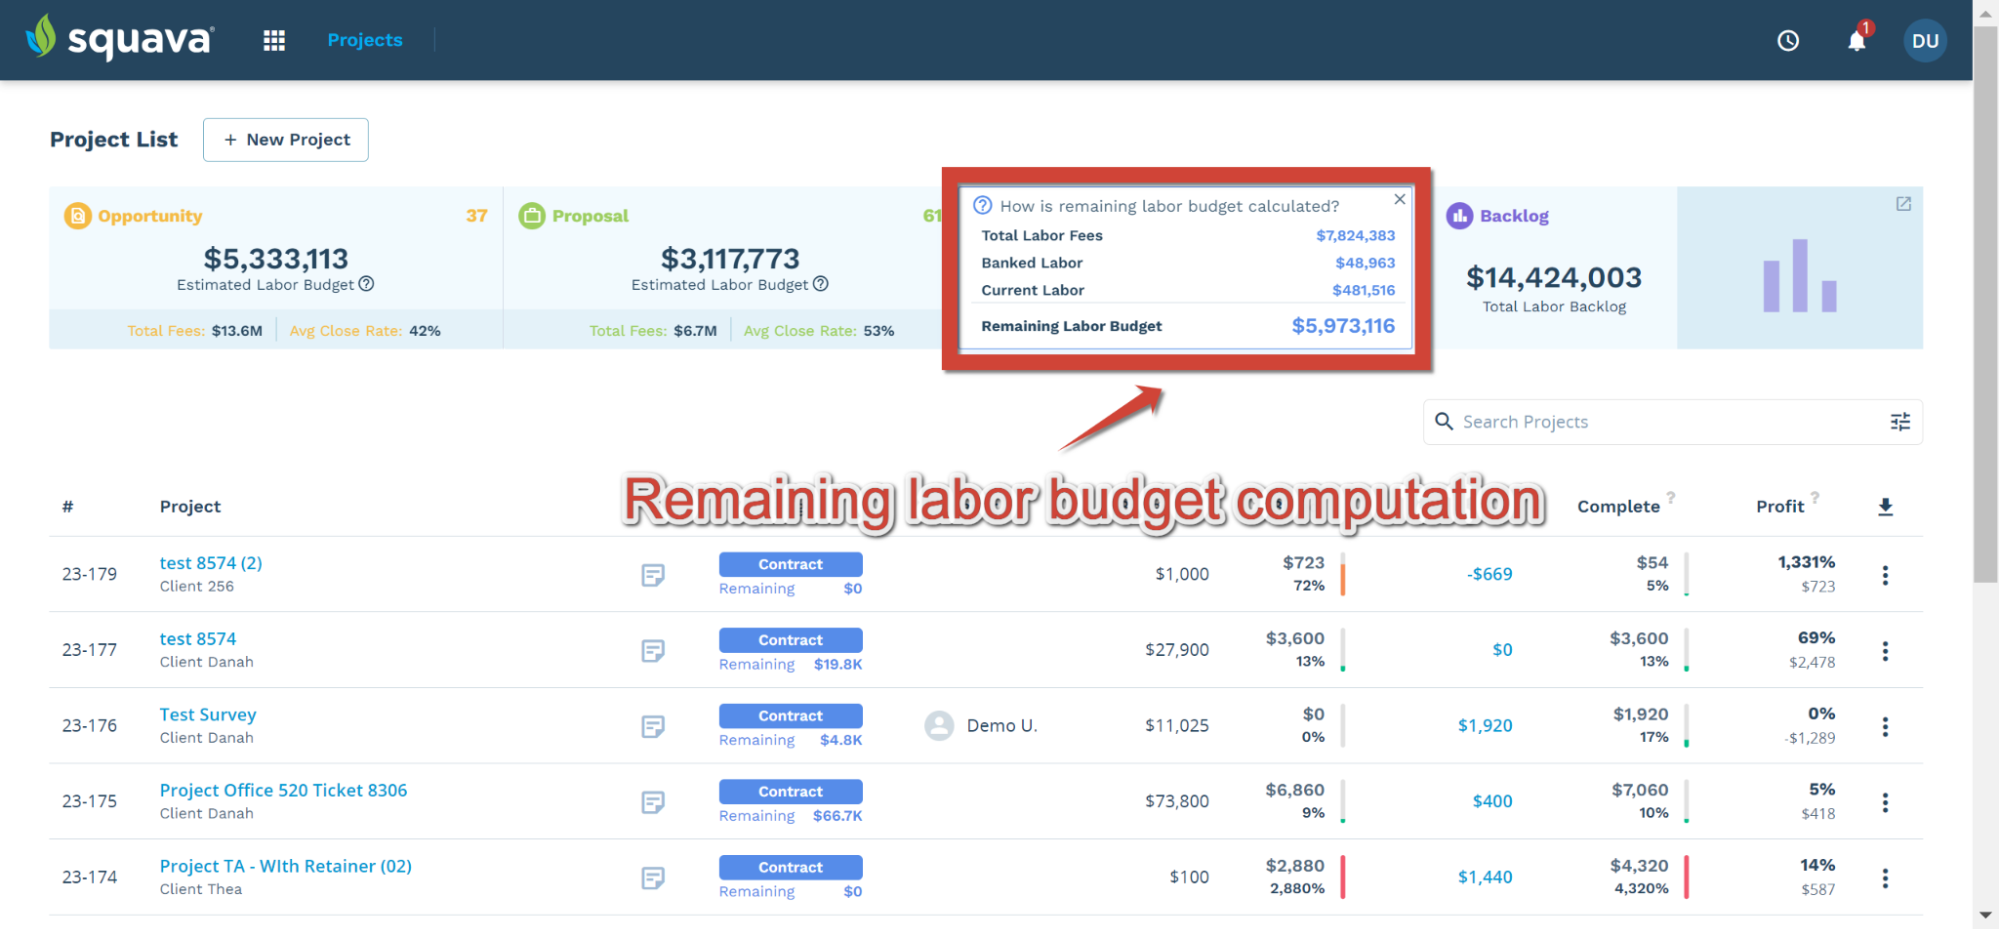Image resolution: width=1999 pixels, height=930 pixels.
Task: Open the notes icon for project 23-179
Action: (x=653, y=575)
